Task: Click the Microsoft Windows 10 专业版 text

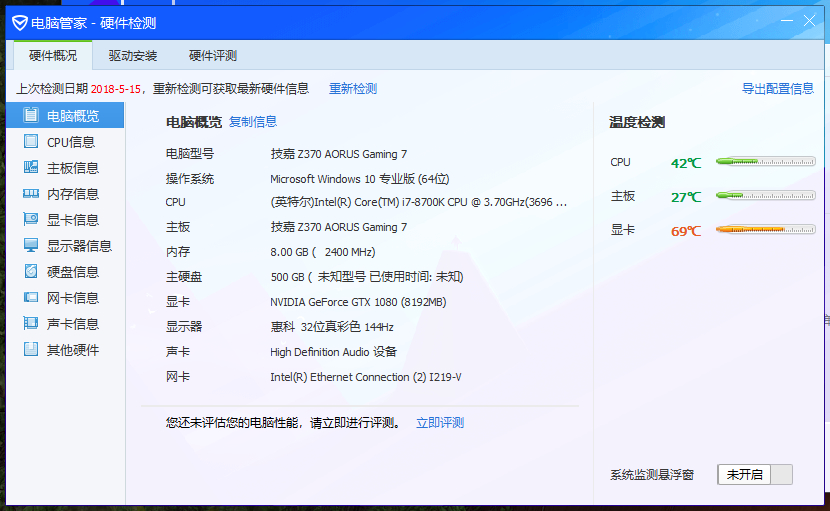Action: pos(359,179)
